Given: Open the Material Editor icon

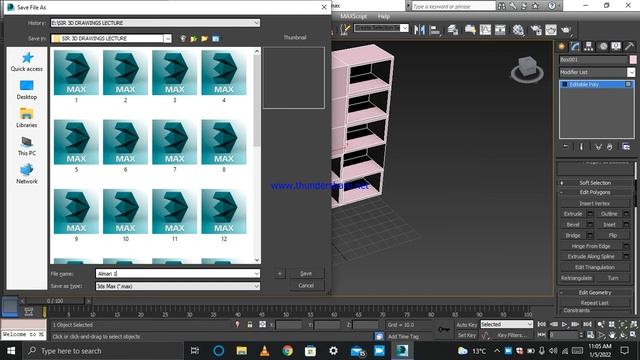Looking at the screenshot, I should (x=518, y=30).
